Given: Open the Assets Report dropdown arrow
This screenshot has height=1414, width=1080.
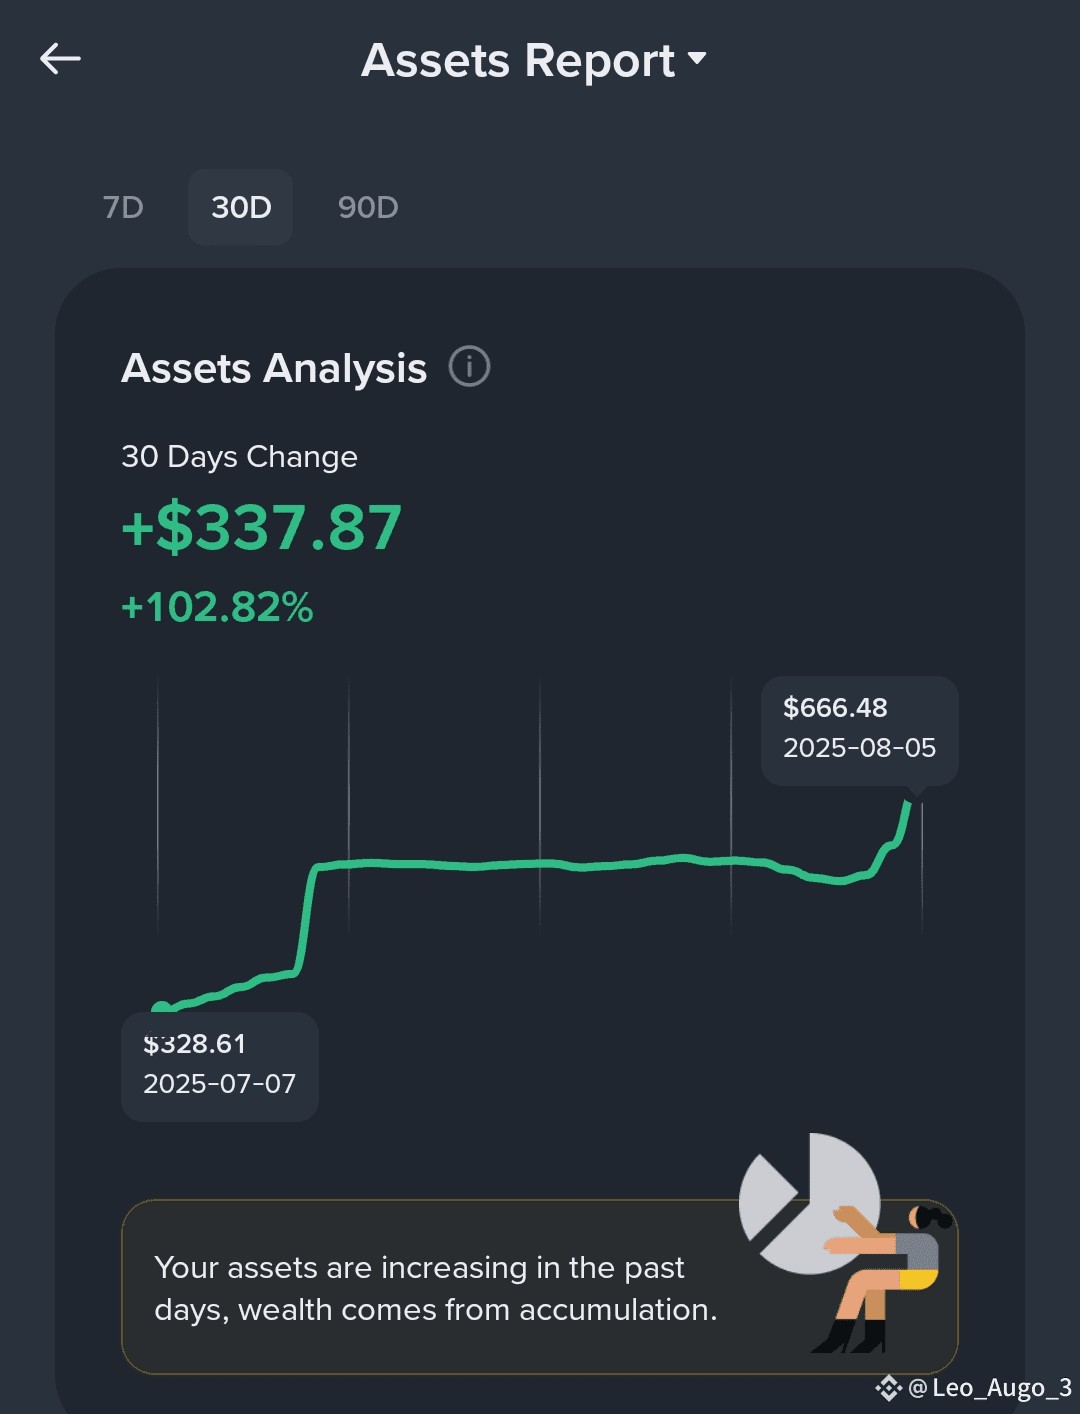Looking at the screenshot, I should click(697, 59).
